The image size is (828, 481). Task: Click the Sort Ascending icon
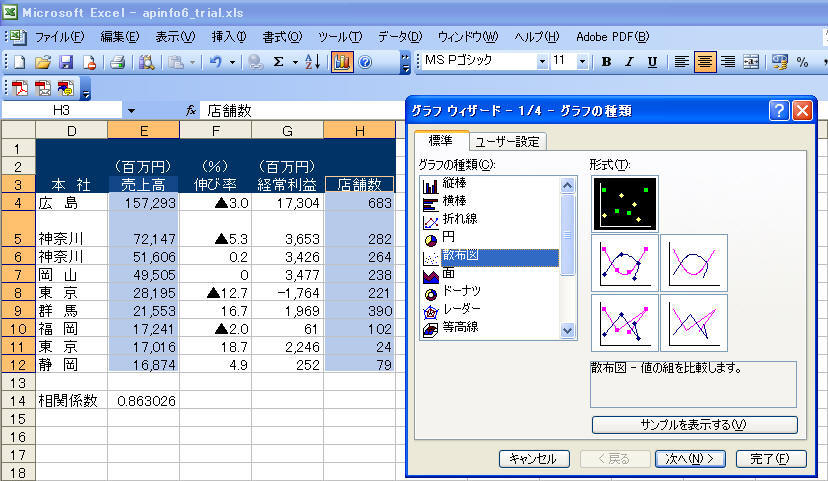312,62
